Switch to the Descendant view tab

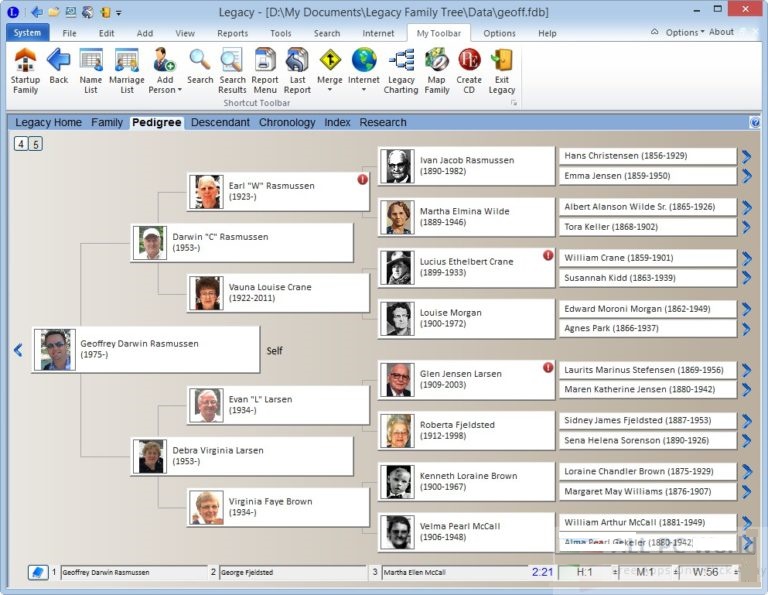pos(220,122)
